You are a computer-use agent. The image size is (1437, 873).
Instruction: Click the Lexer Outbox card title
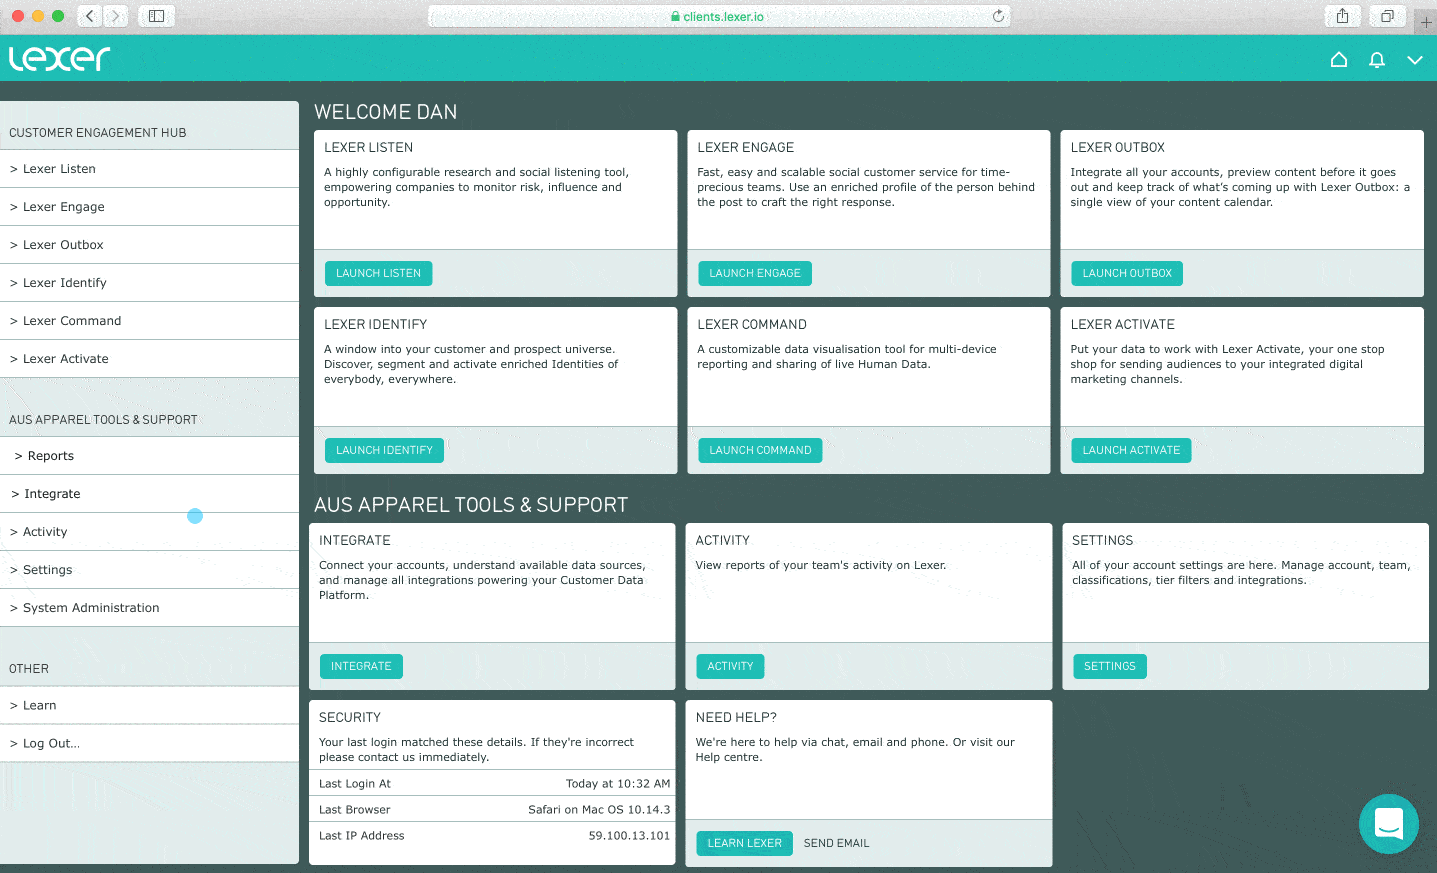[1118, 147]
